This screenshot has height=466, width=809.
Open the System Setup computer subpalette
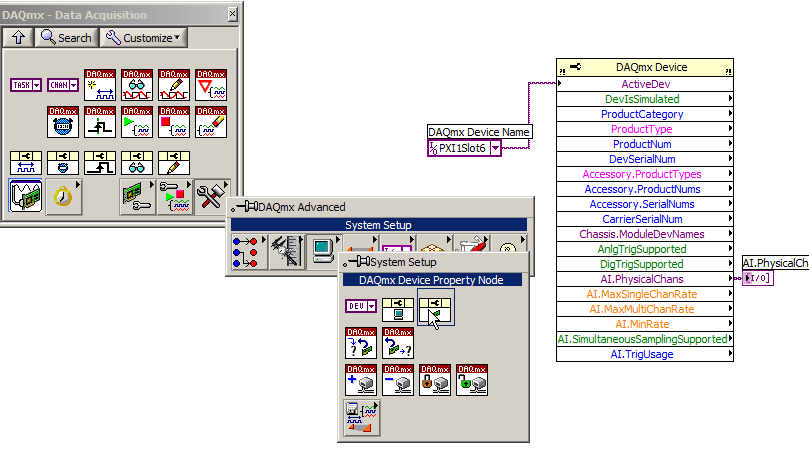323,252
